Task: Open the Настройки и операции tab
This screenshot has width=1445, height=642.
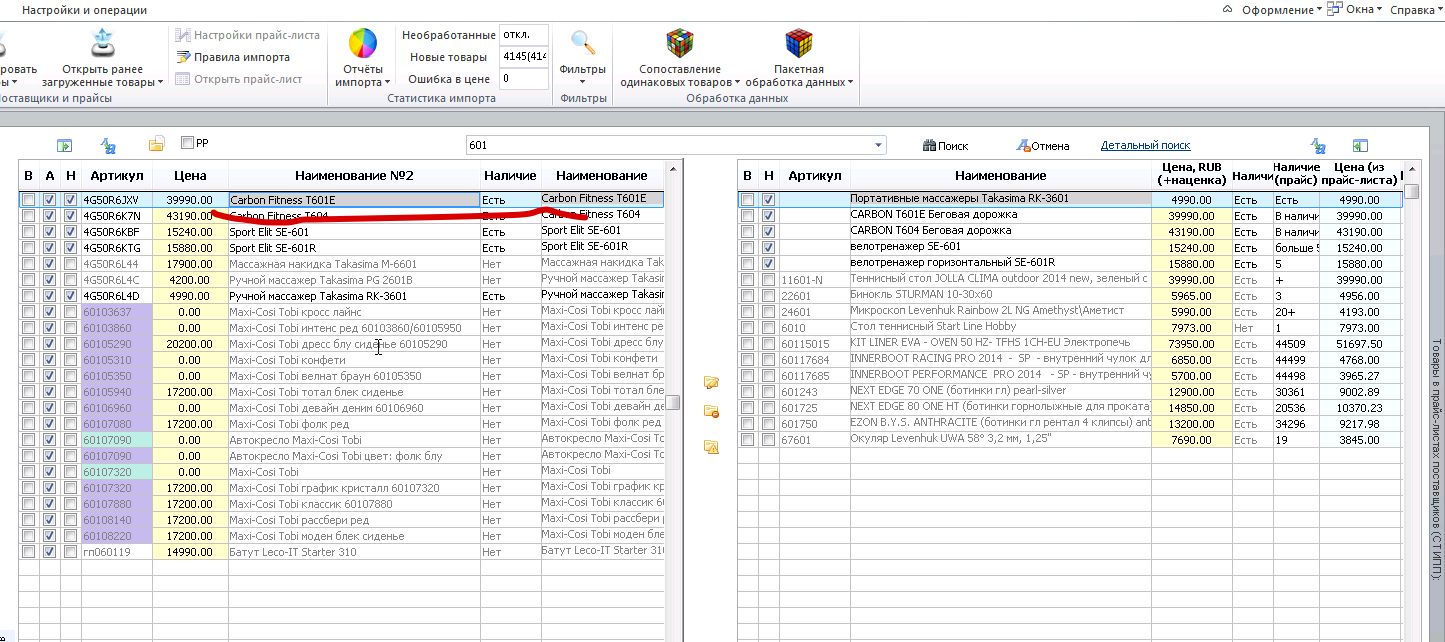Action: coord(84,10)
